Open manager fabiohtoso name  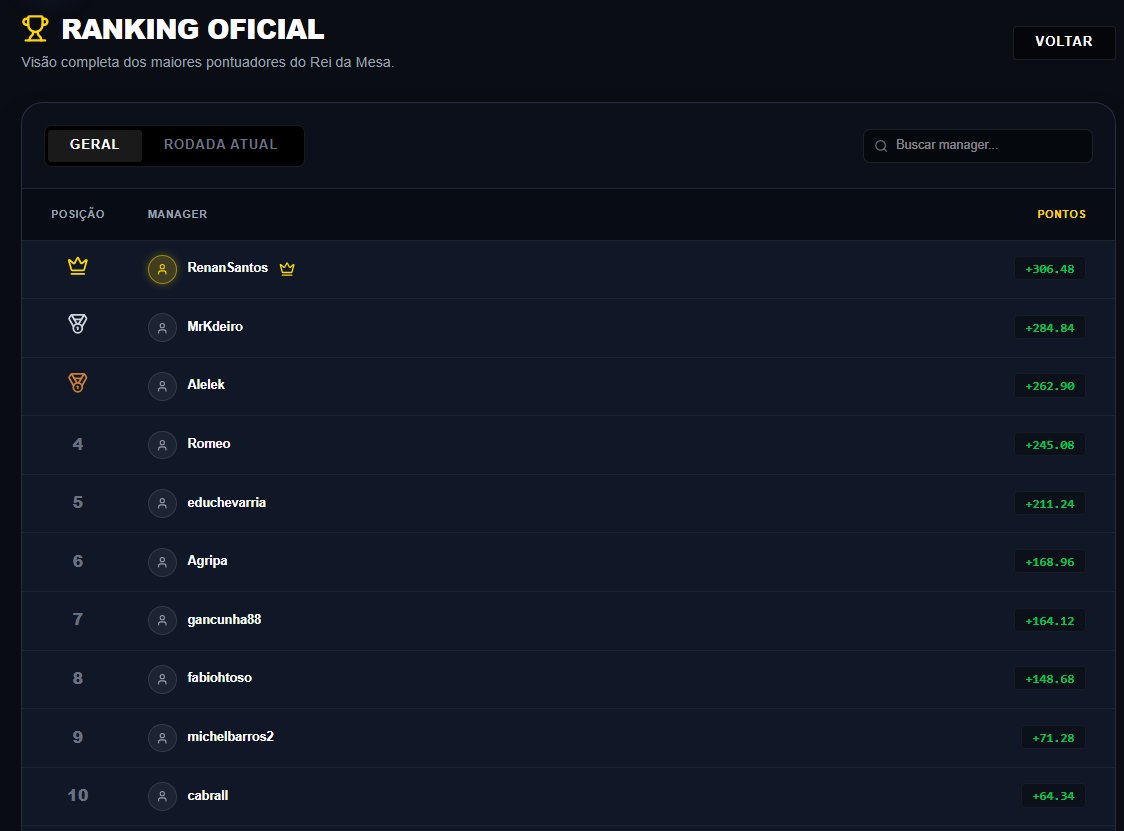point(219,678)
